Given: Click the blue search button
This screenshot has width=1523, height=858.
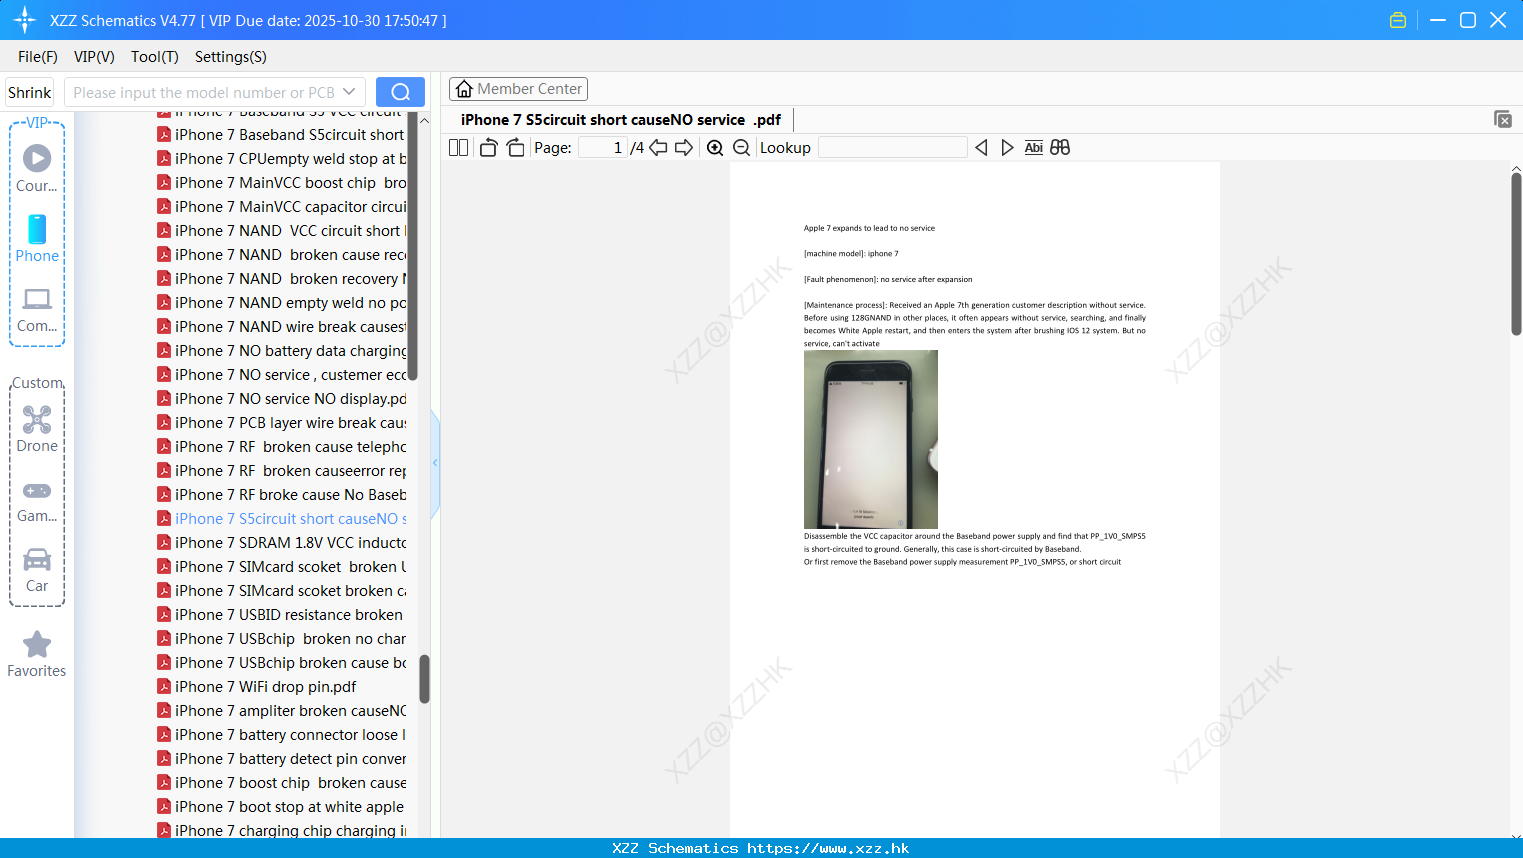Looking at the screenshot, I should [400, 92].
